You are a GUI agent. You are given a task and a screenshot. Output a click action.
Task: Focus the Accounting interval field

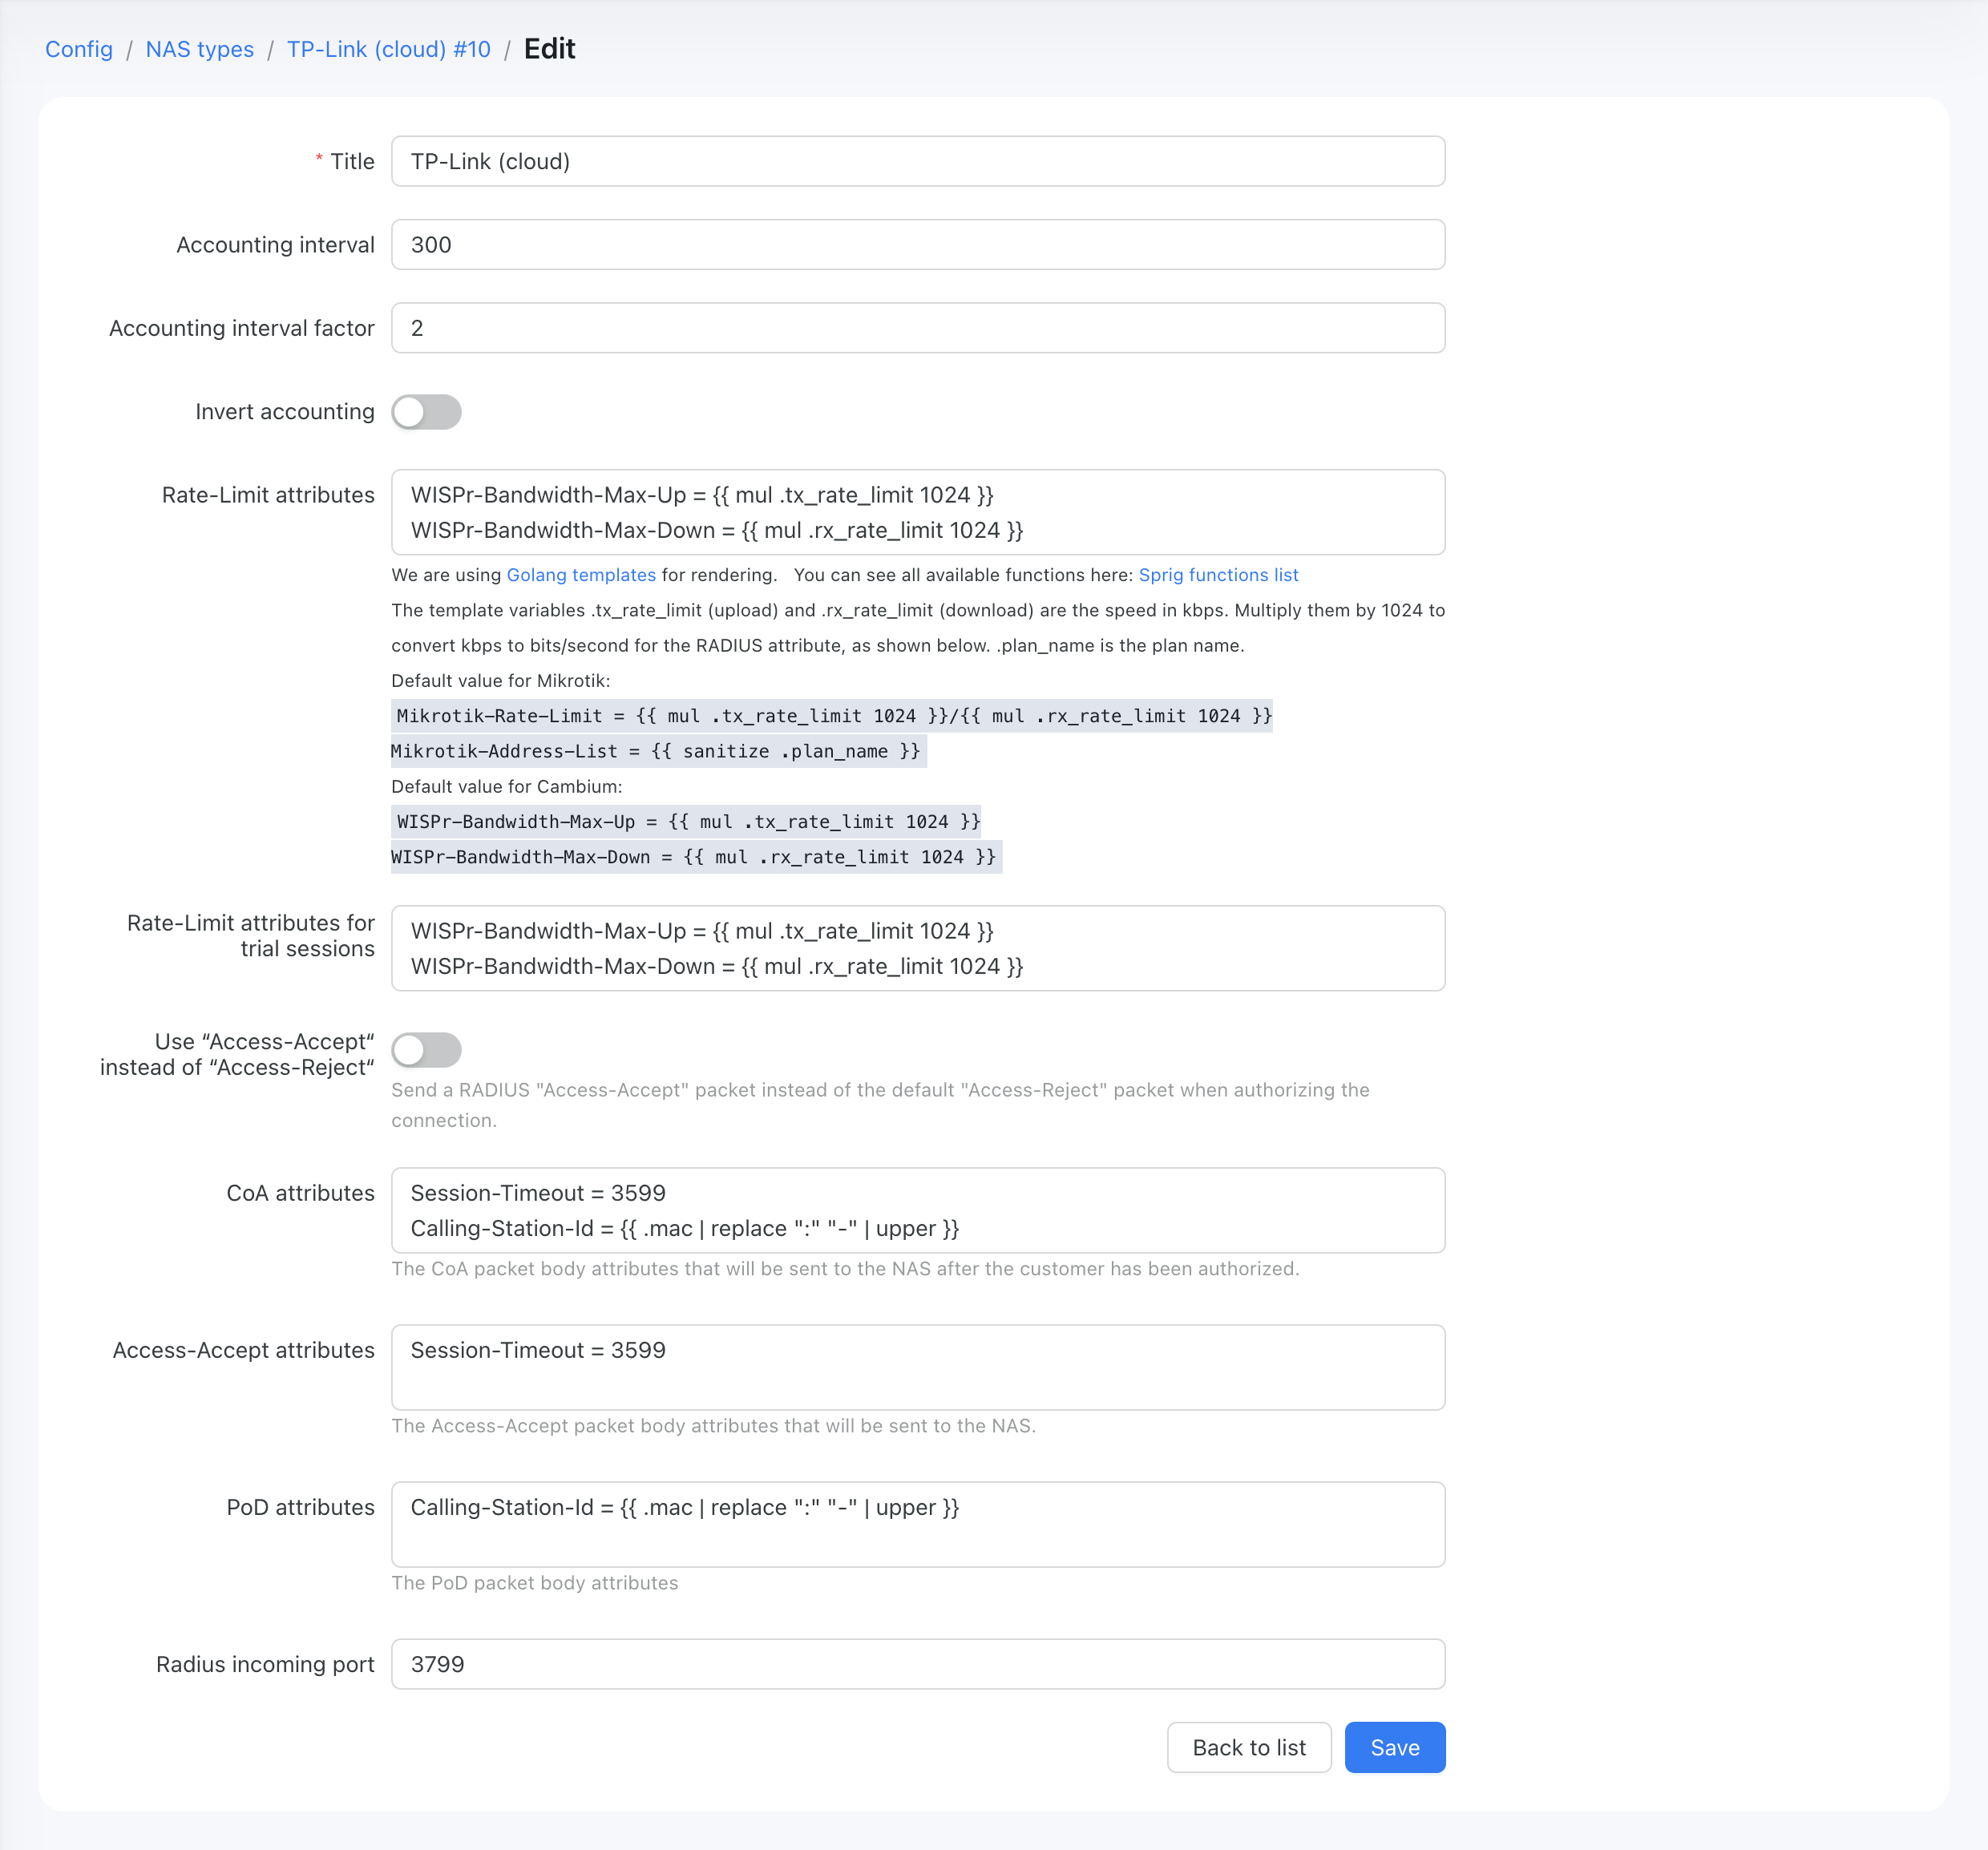(918, 245)
